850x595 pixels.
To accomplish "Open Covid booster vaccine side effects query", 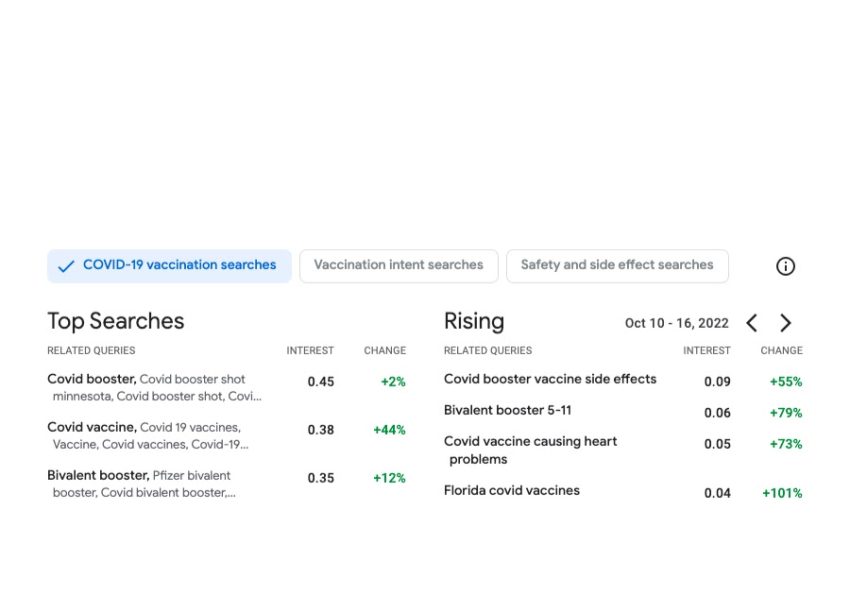I will pyautogui.click(x=550, y=379).
